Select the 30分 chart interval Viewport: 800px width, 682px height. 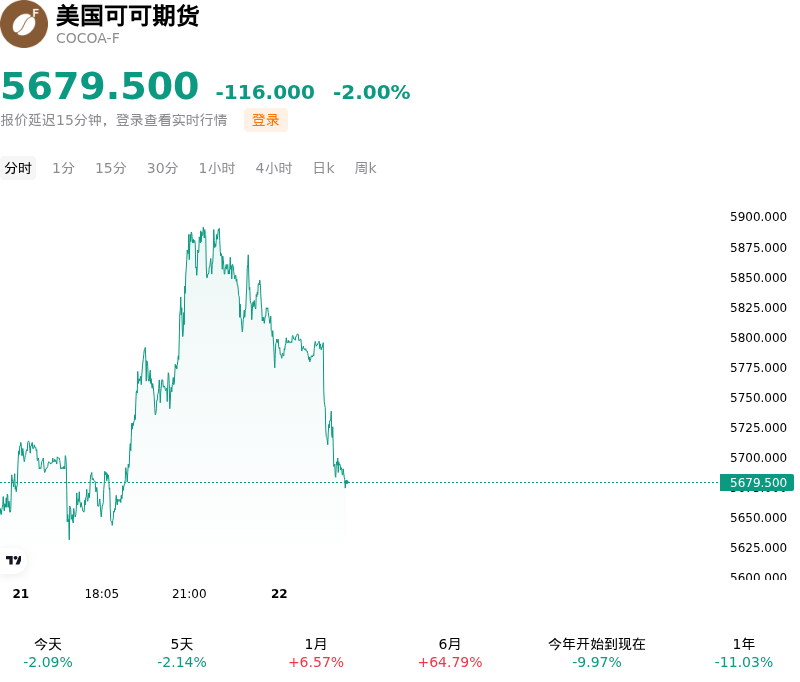click(x=162, y=168)
